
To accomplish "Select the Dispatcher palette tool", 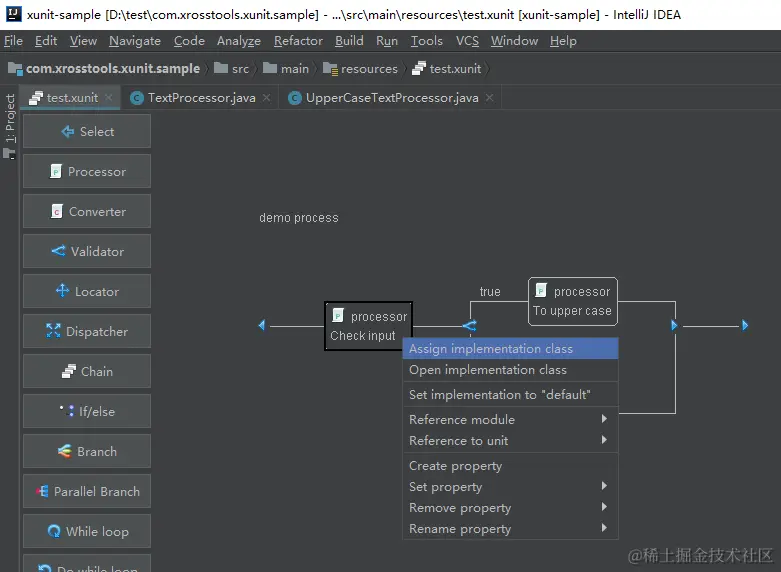I will (x=87, y=331).
